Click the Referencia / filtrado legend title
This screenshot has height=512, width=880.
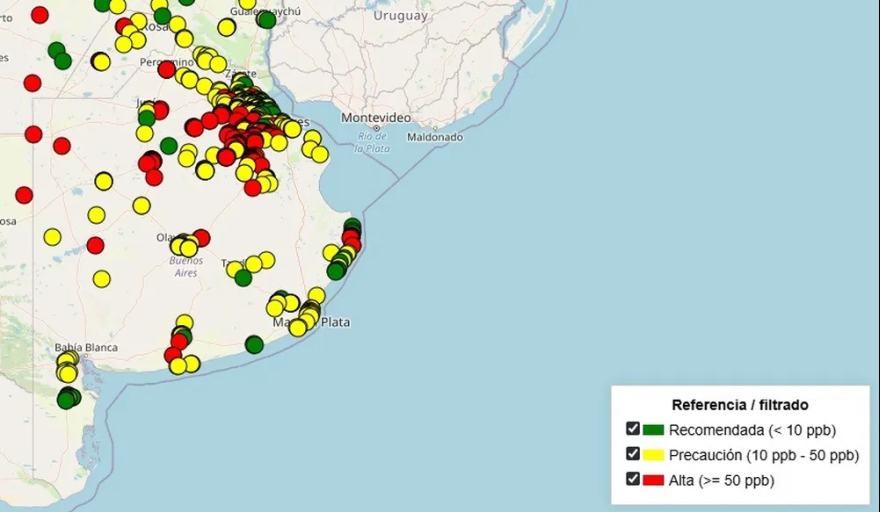pyautogui.click(x=739, y=405)
